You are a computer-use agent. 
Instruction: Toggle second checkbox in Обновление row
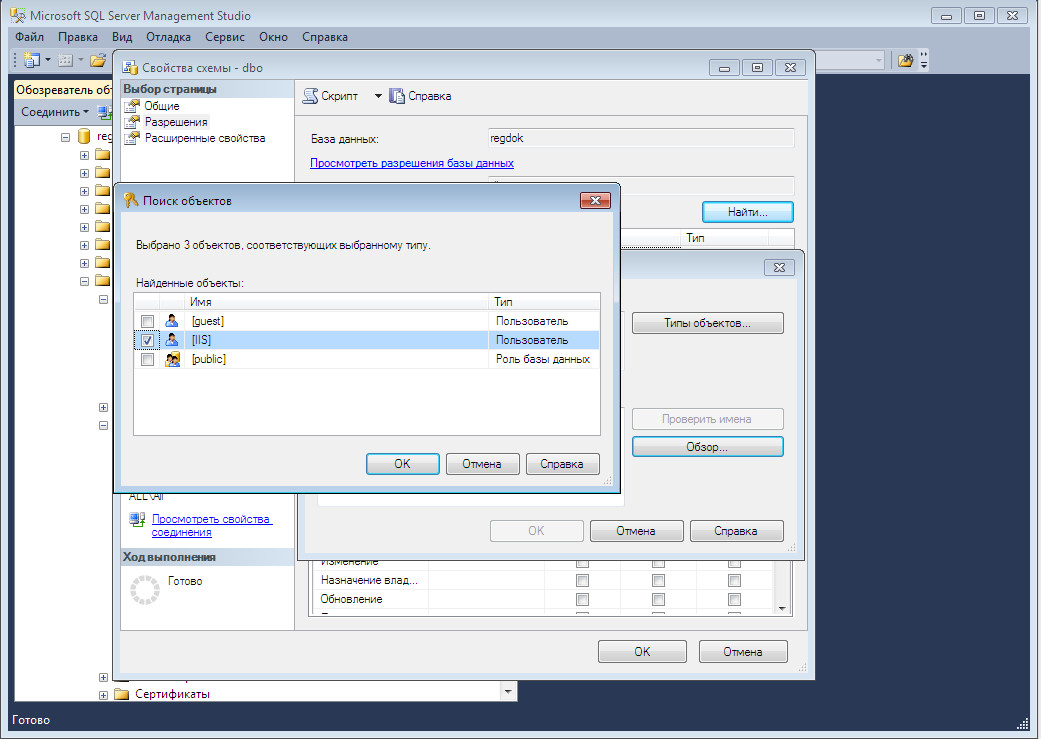(x=658, y=600)
